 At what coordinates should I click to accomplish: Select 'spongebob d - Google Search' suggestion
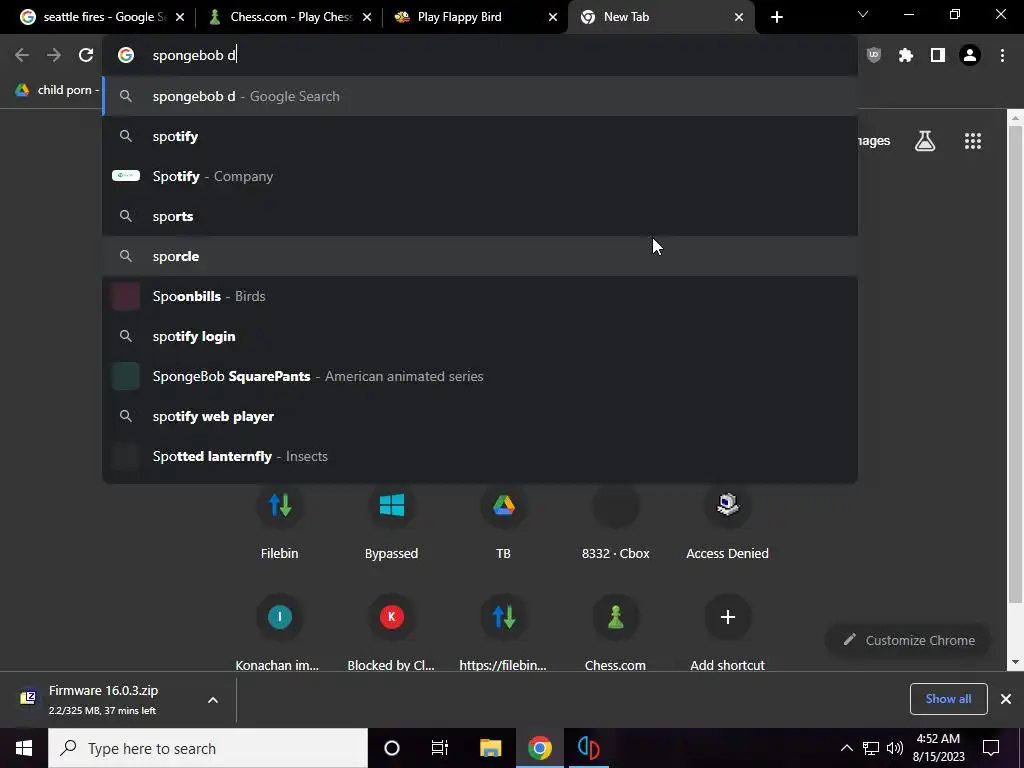click(480, 97)
